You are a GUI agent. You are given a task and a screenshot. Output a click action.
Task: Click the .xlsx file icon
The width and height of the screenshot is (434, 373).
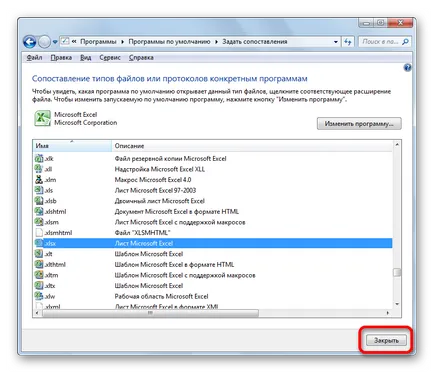[39, 243]
